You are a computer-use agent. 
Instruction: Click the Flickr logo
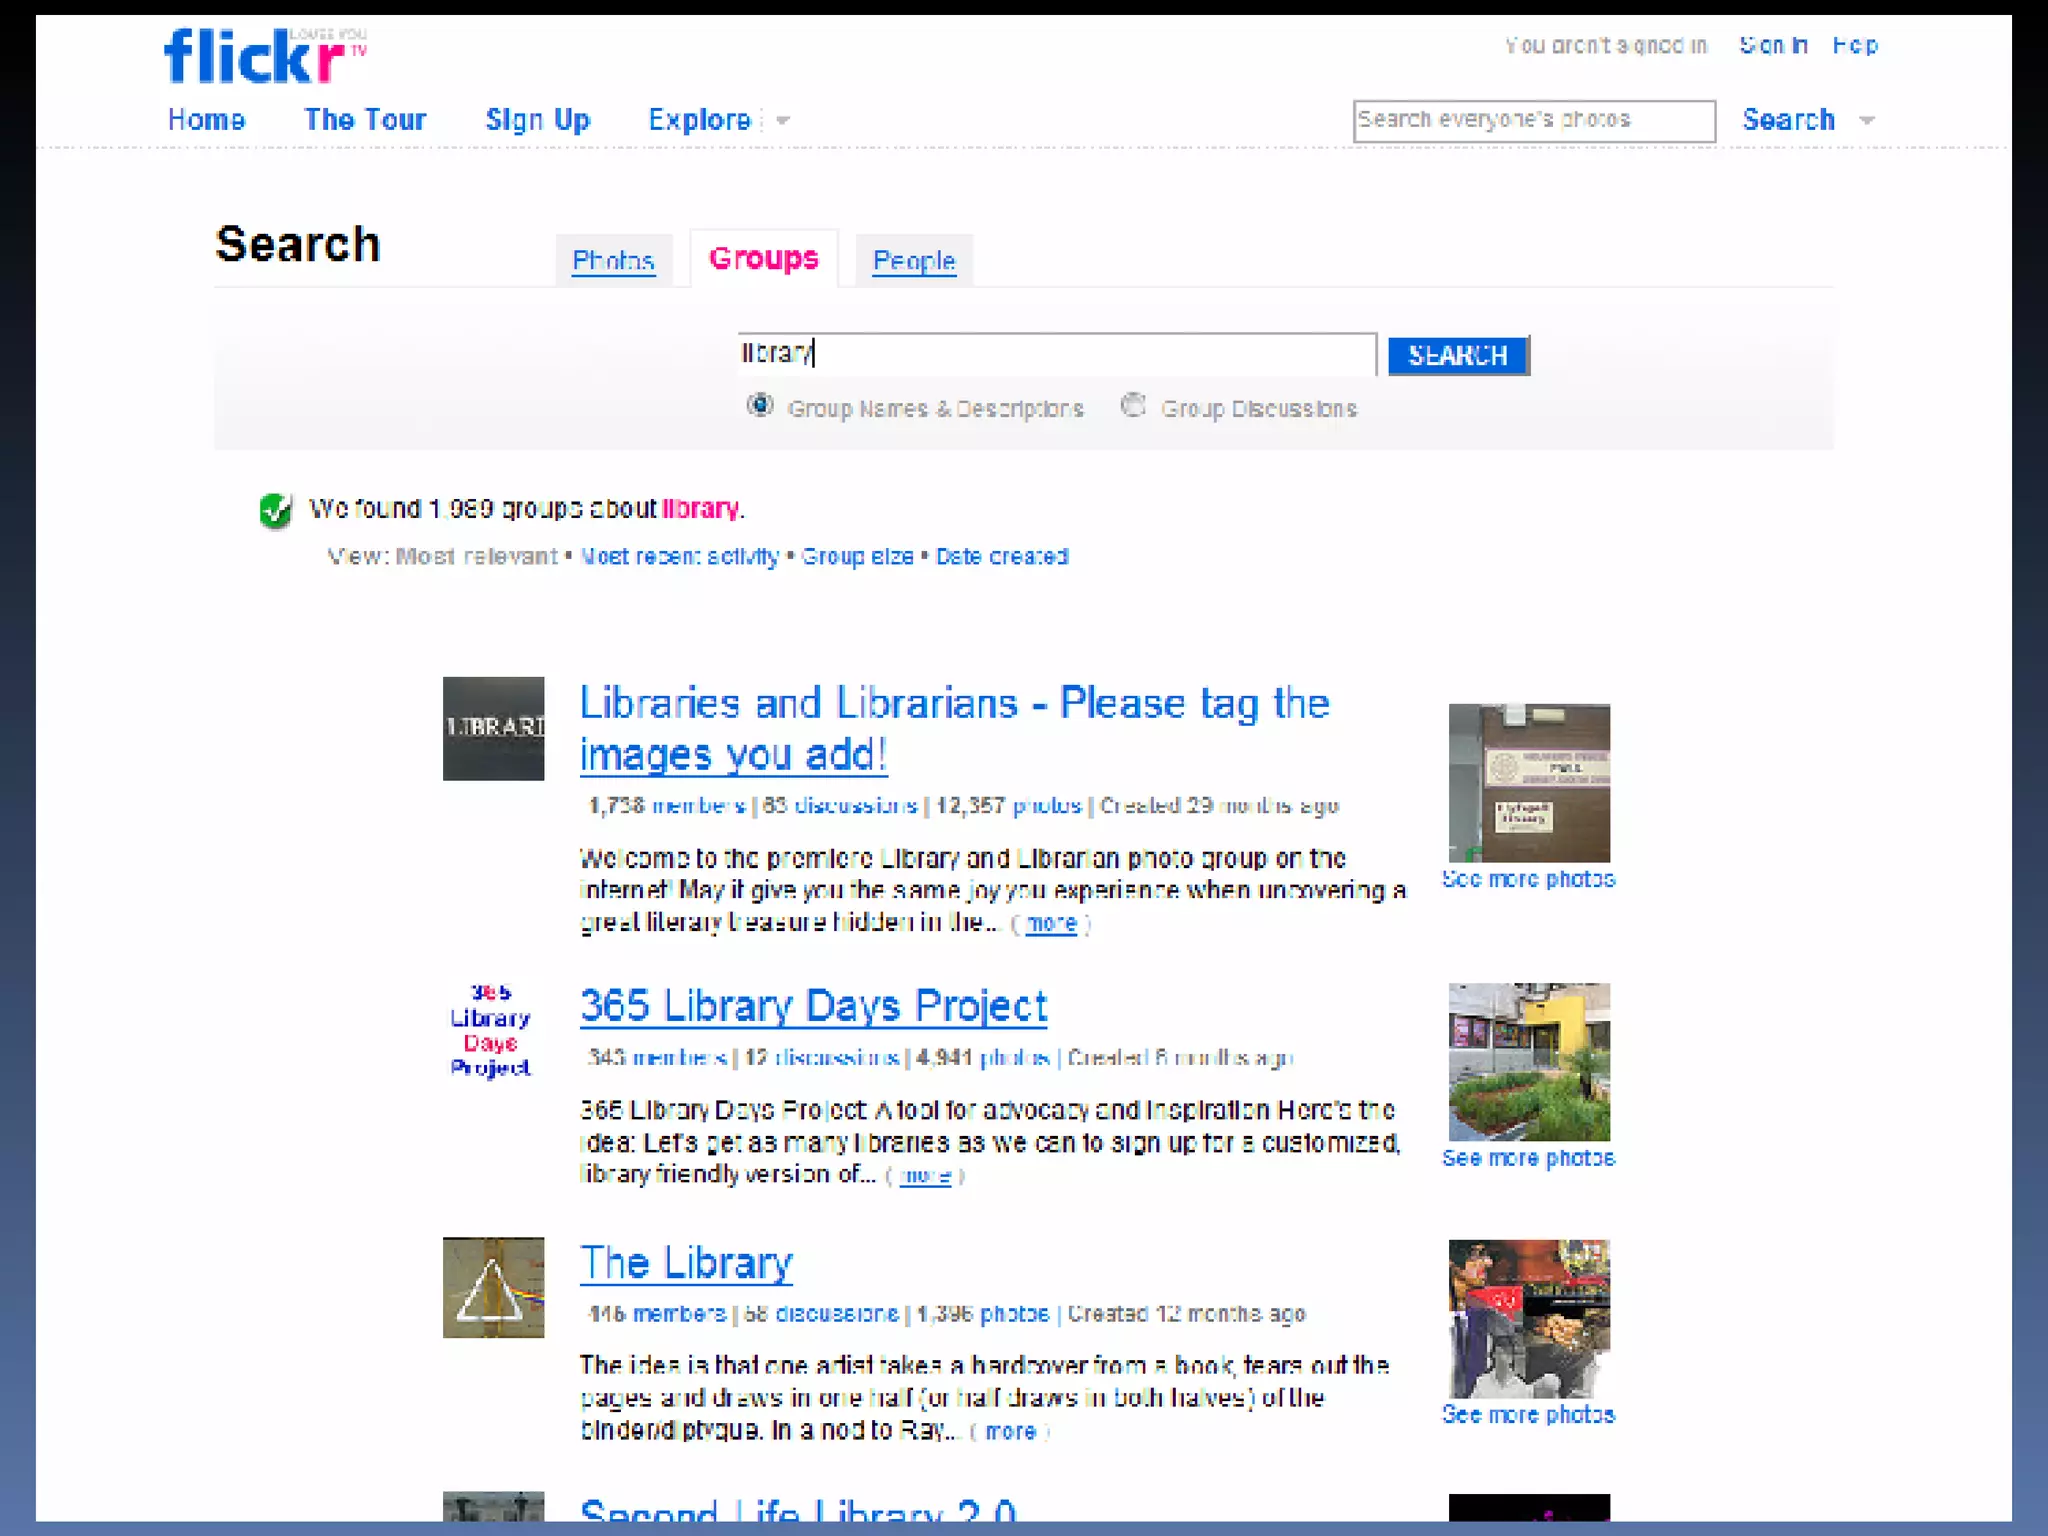tap(255, 57)
